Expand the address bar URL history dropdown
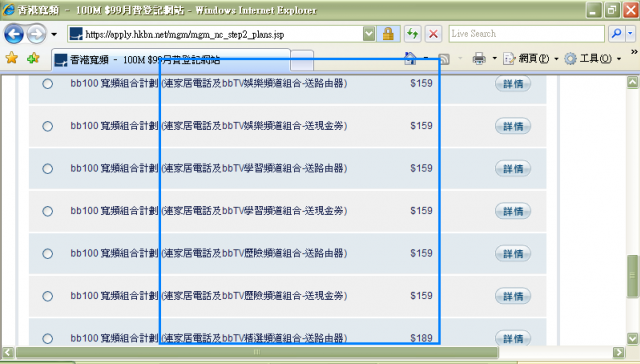Screen dimensions: 640x364 coord(369,34)
